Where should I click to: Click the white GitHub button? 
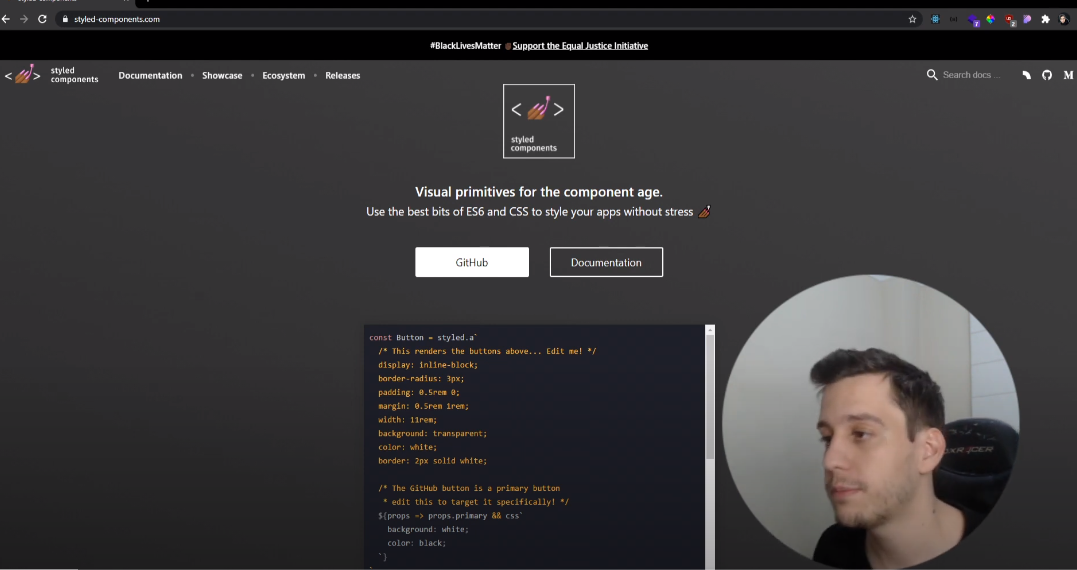point(472,262)
